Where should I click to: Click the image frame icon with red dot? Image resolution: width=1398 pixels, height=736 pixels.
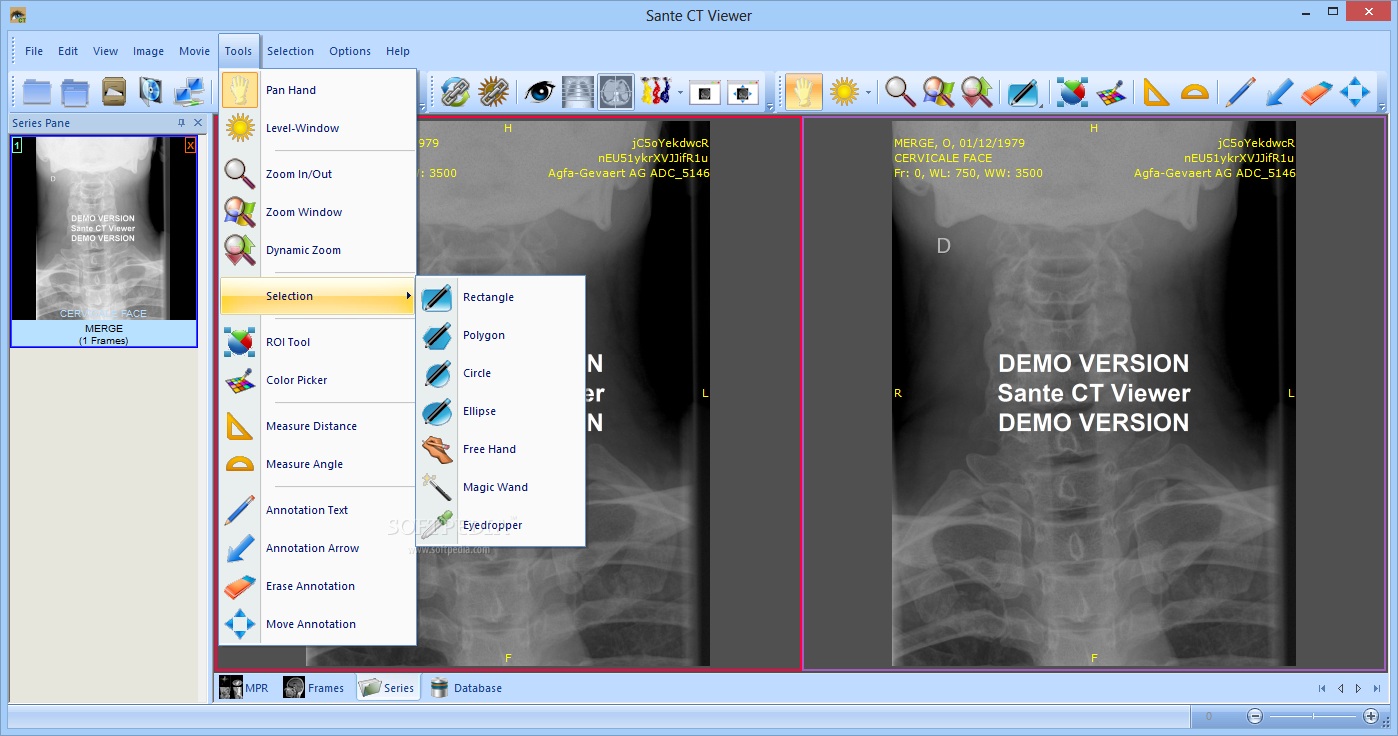pos(705,92)
